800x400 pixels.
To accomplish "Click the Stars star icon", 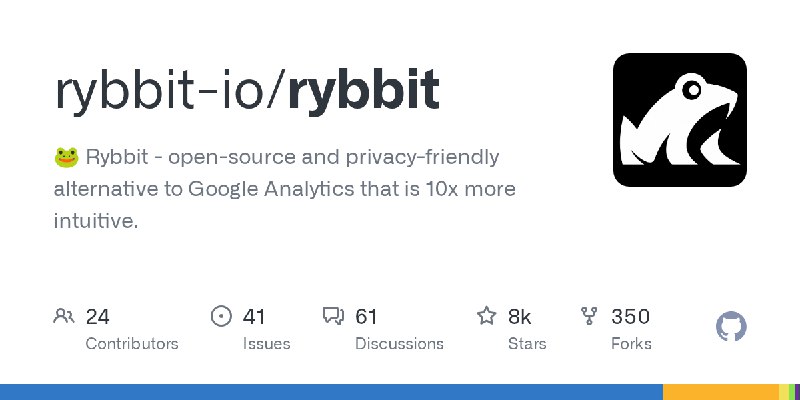I will [487, 317].
